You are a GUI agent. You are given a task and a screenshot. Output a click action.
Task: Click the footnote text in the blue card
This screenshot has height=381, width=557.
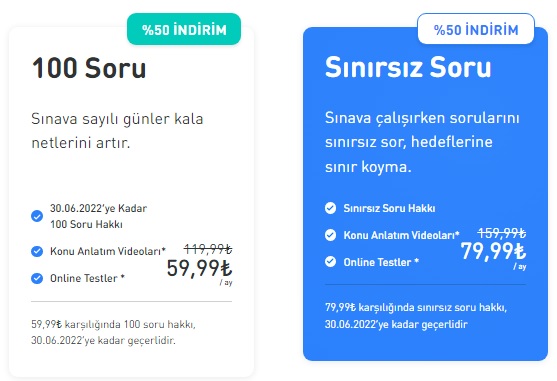click(416, 316)
